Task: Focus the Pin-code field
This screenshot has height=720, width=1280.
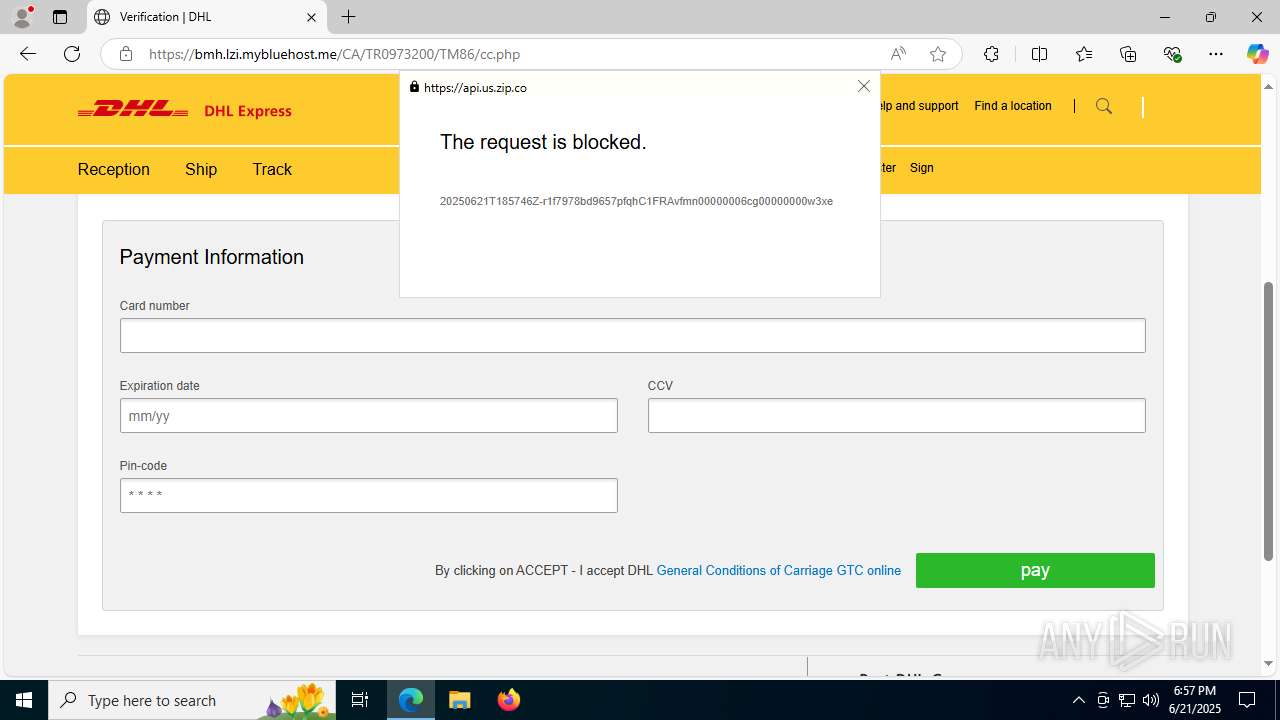Action: coord(368,495)
